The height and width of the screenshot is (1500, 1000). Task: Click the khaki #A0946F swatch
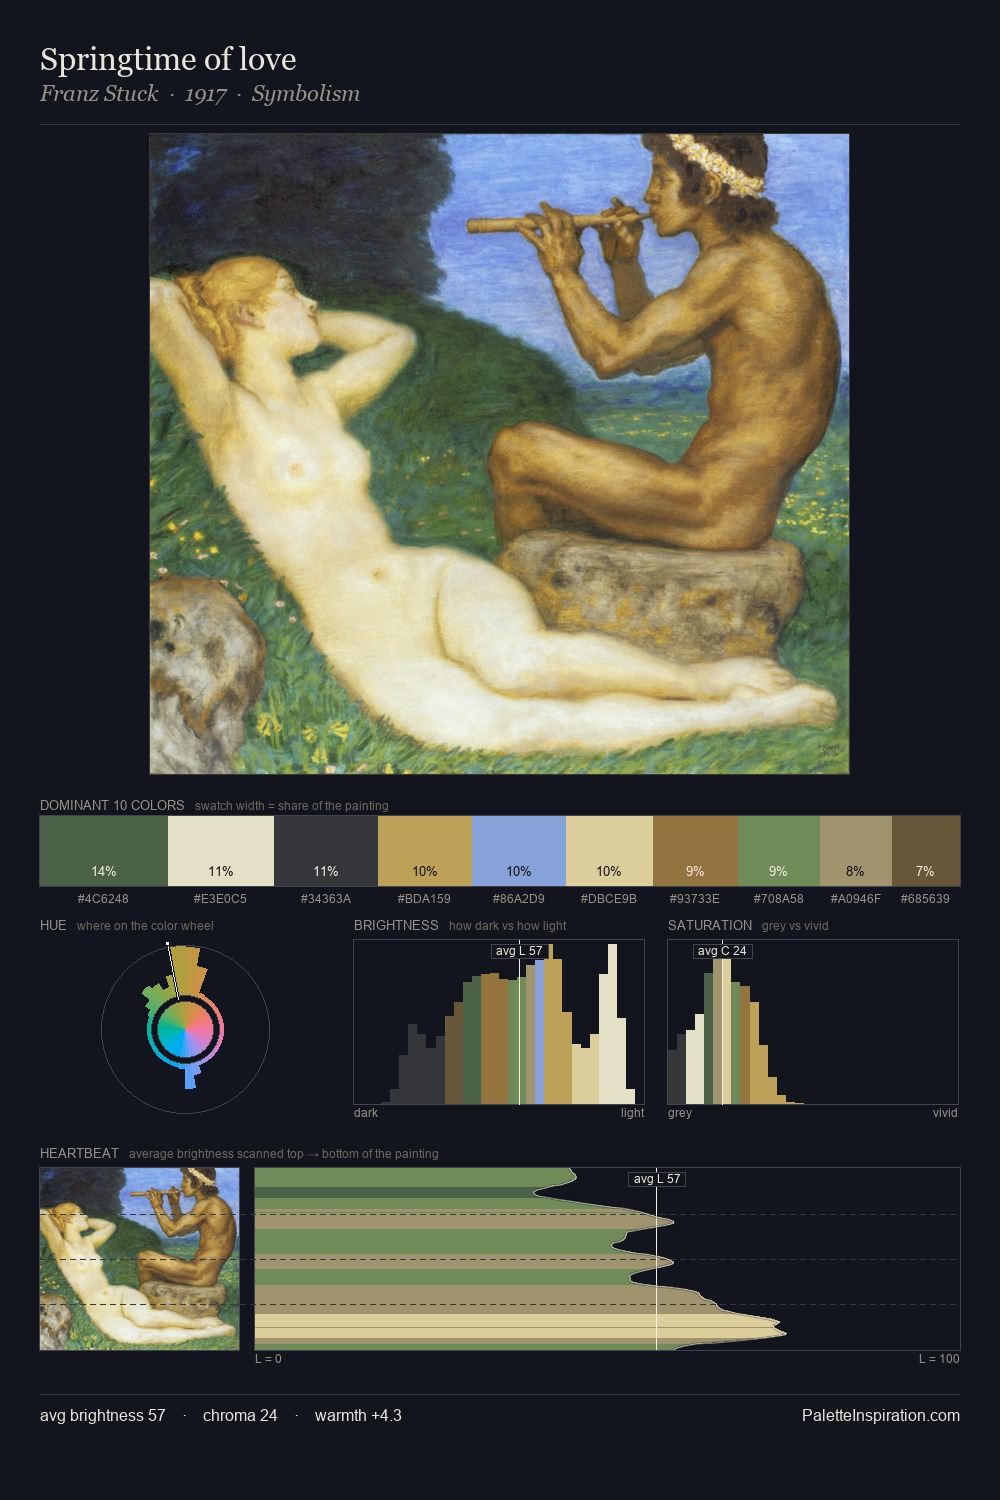pos(855,851)
